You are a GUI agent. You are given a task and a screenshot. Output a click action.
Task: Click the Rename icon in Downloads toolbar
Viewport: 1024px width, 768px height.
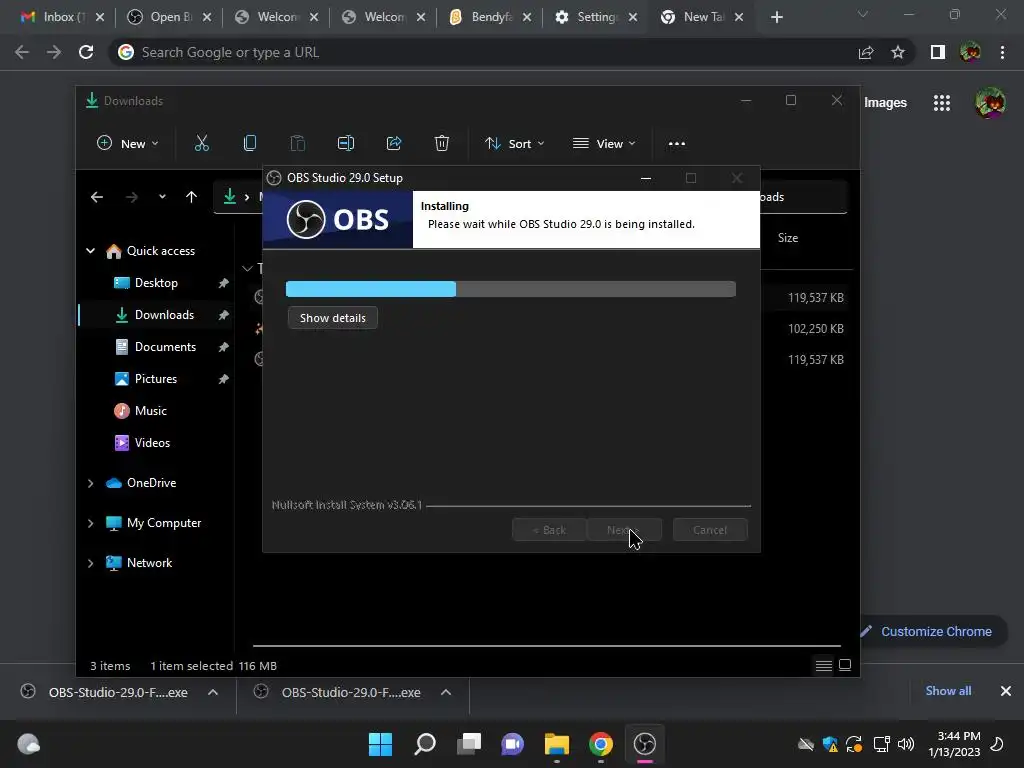(345, 144)
